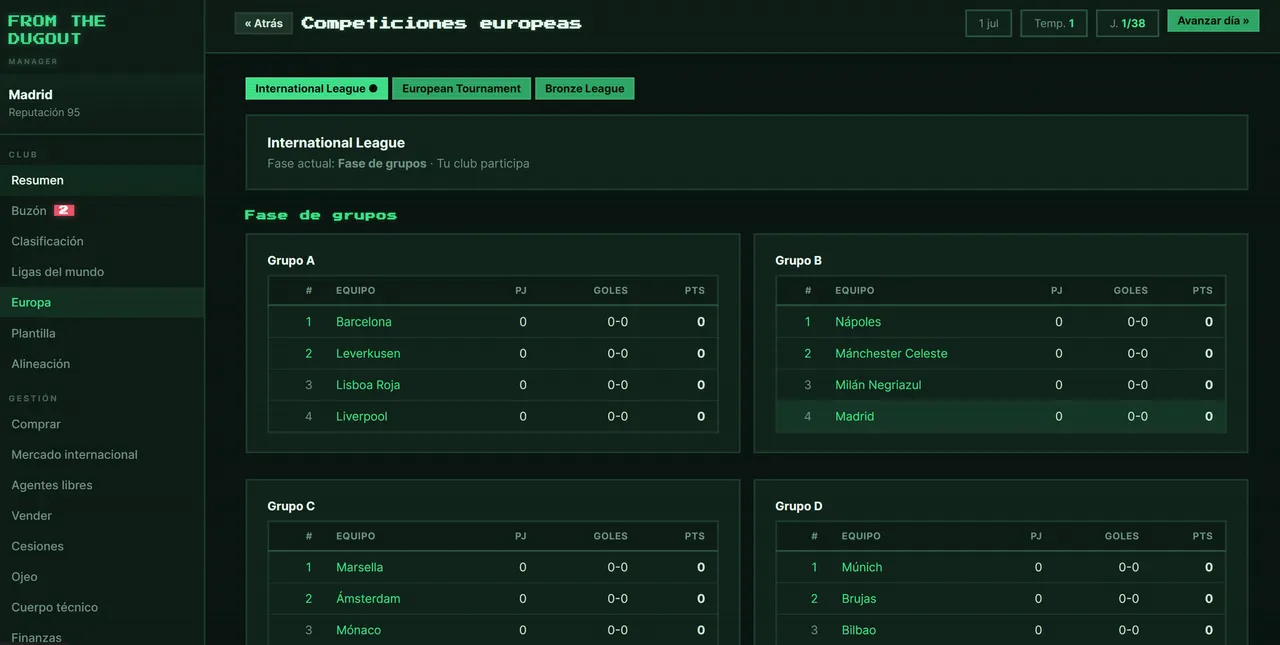Viewport: 1280px width, 645px height.
Task: Click the Madrid club name in sidebar
Action: pyautogui.click(x=30, y=94)
